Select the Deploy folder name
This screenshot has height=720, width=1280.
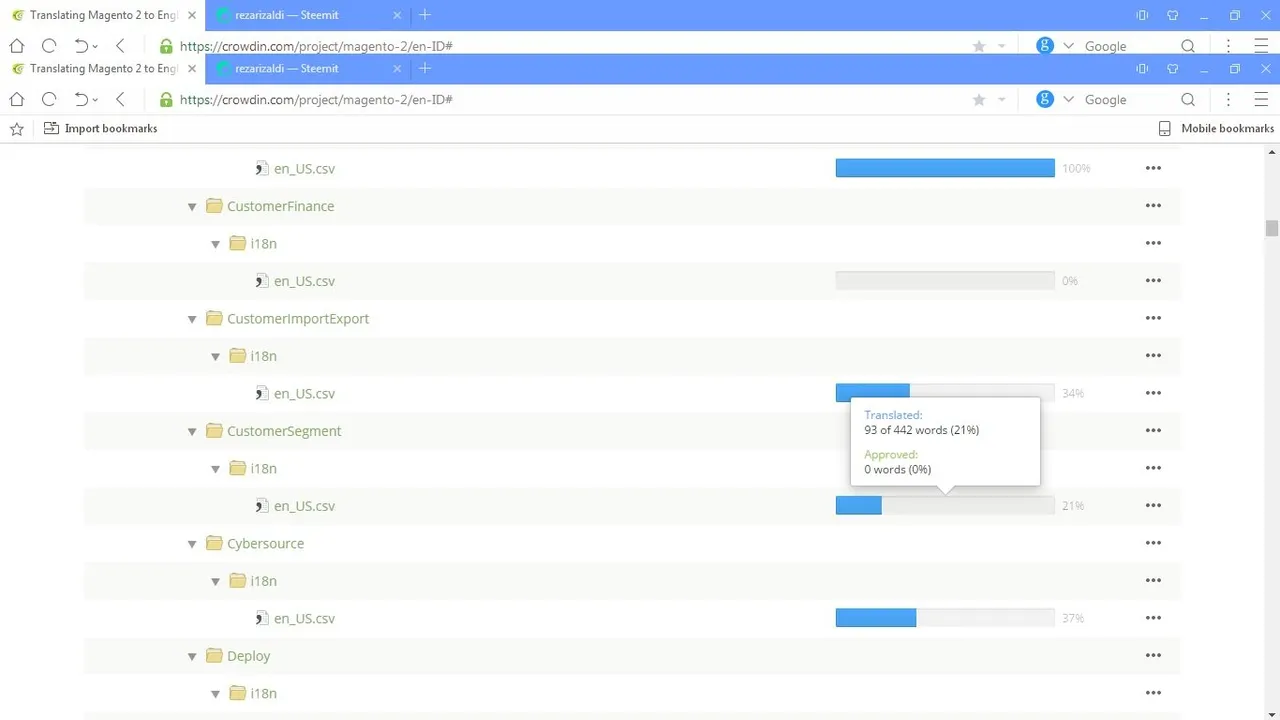(248, 656)
